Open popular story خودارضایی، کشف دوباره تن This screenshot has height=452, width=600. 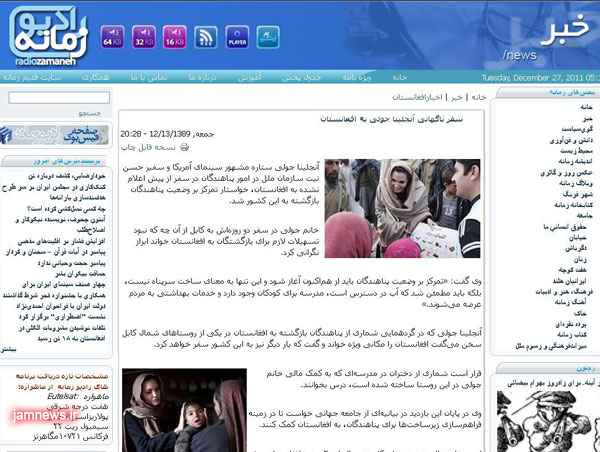click(x=67, y=176)
